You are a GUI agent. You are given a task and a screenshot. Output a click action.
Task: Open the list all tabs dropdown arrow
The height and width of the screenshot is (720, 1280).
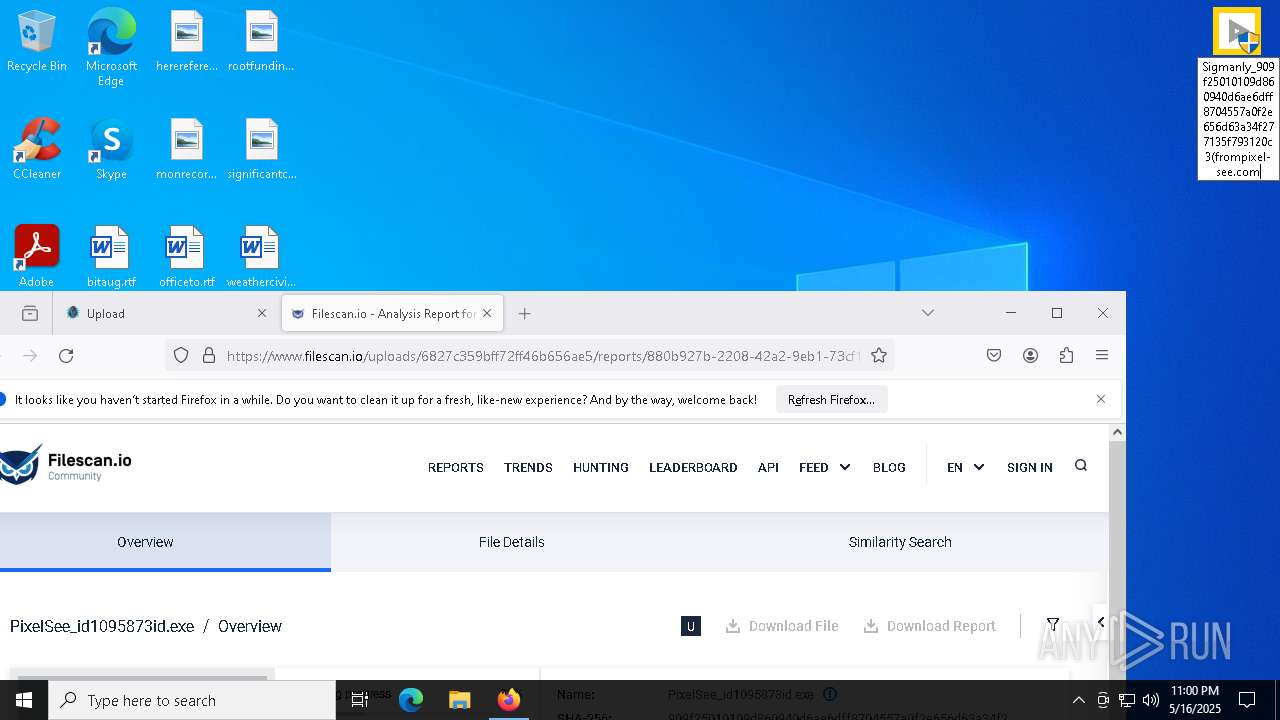[x=928, y=313]
